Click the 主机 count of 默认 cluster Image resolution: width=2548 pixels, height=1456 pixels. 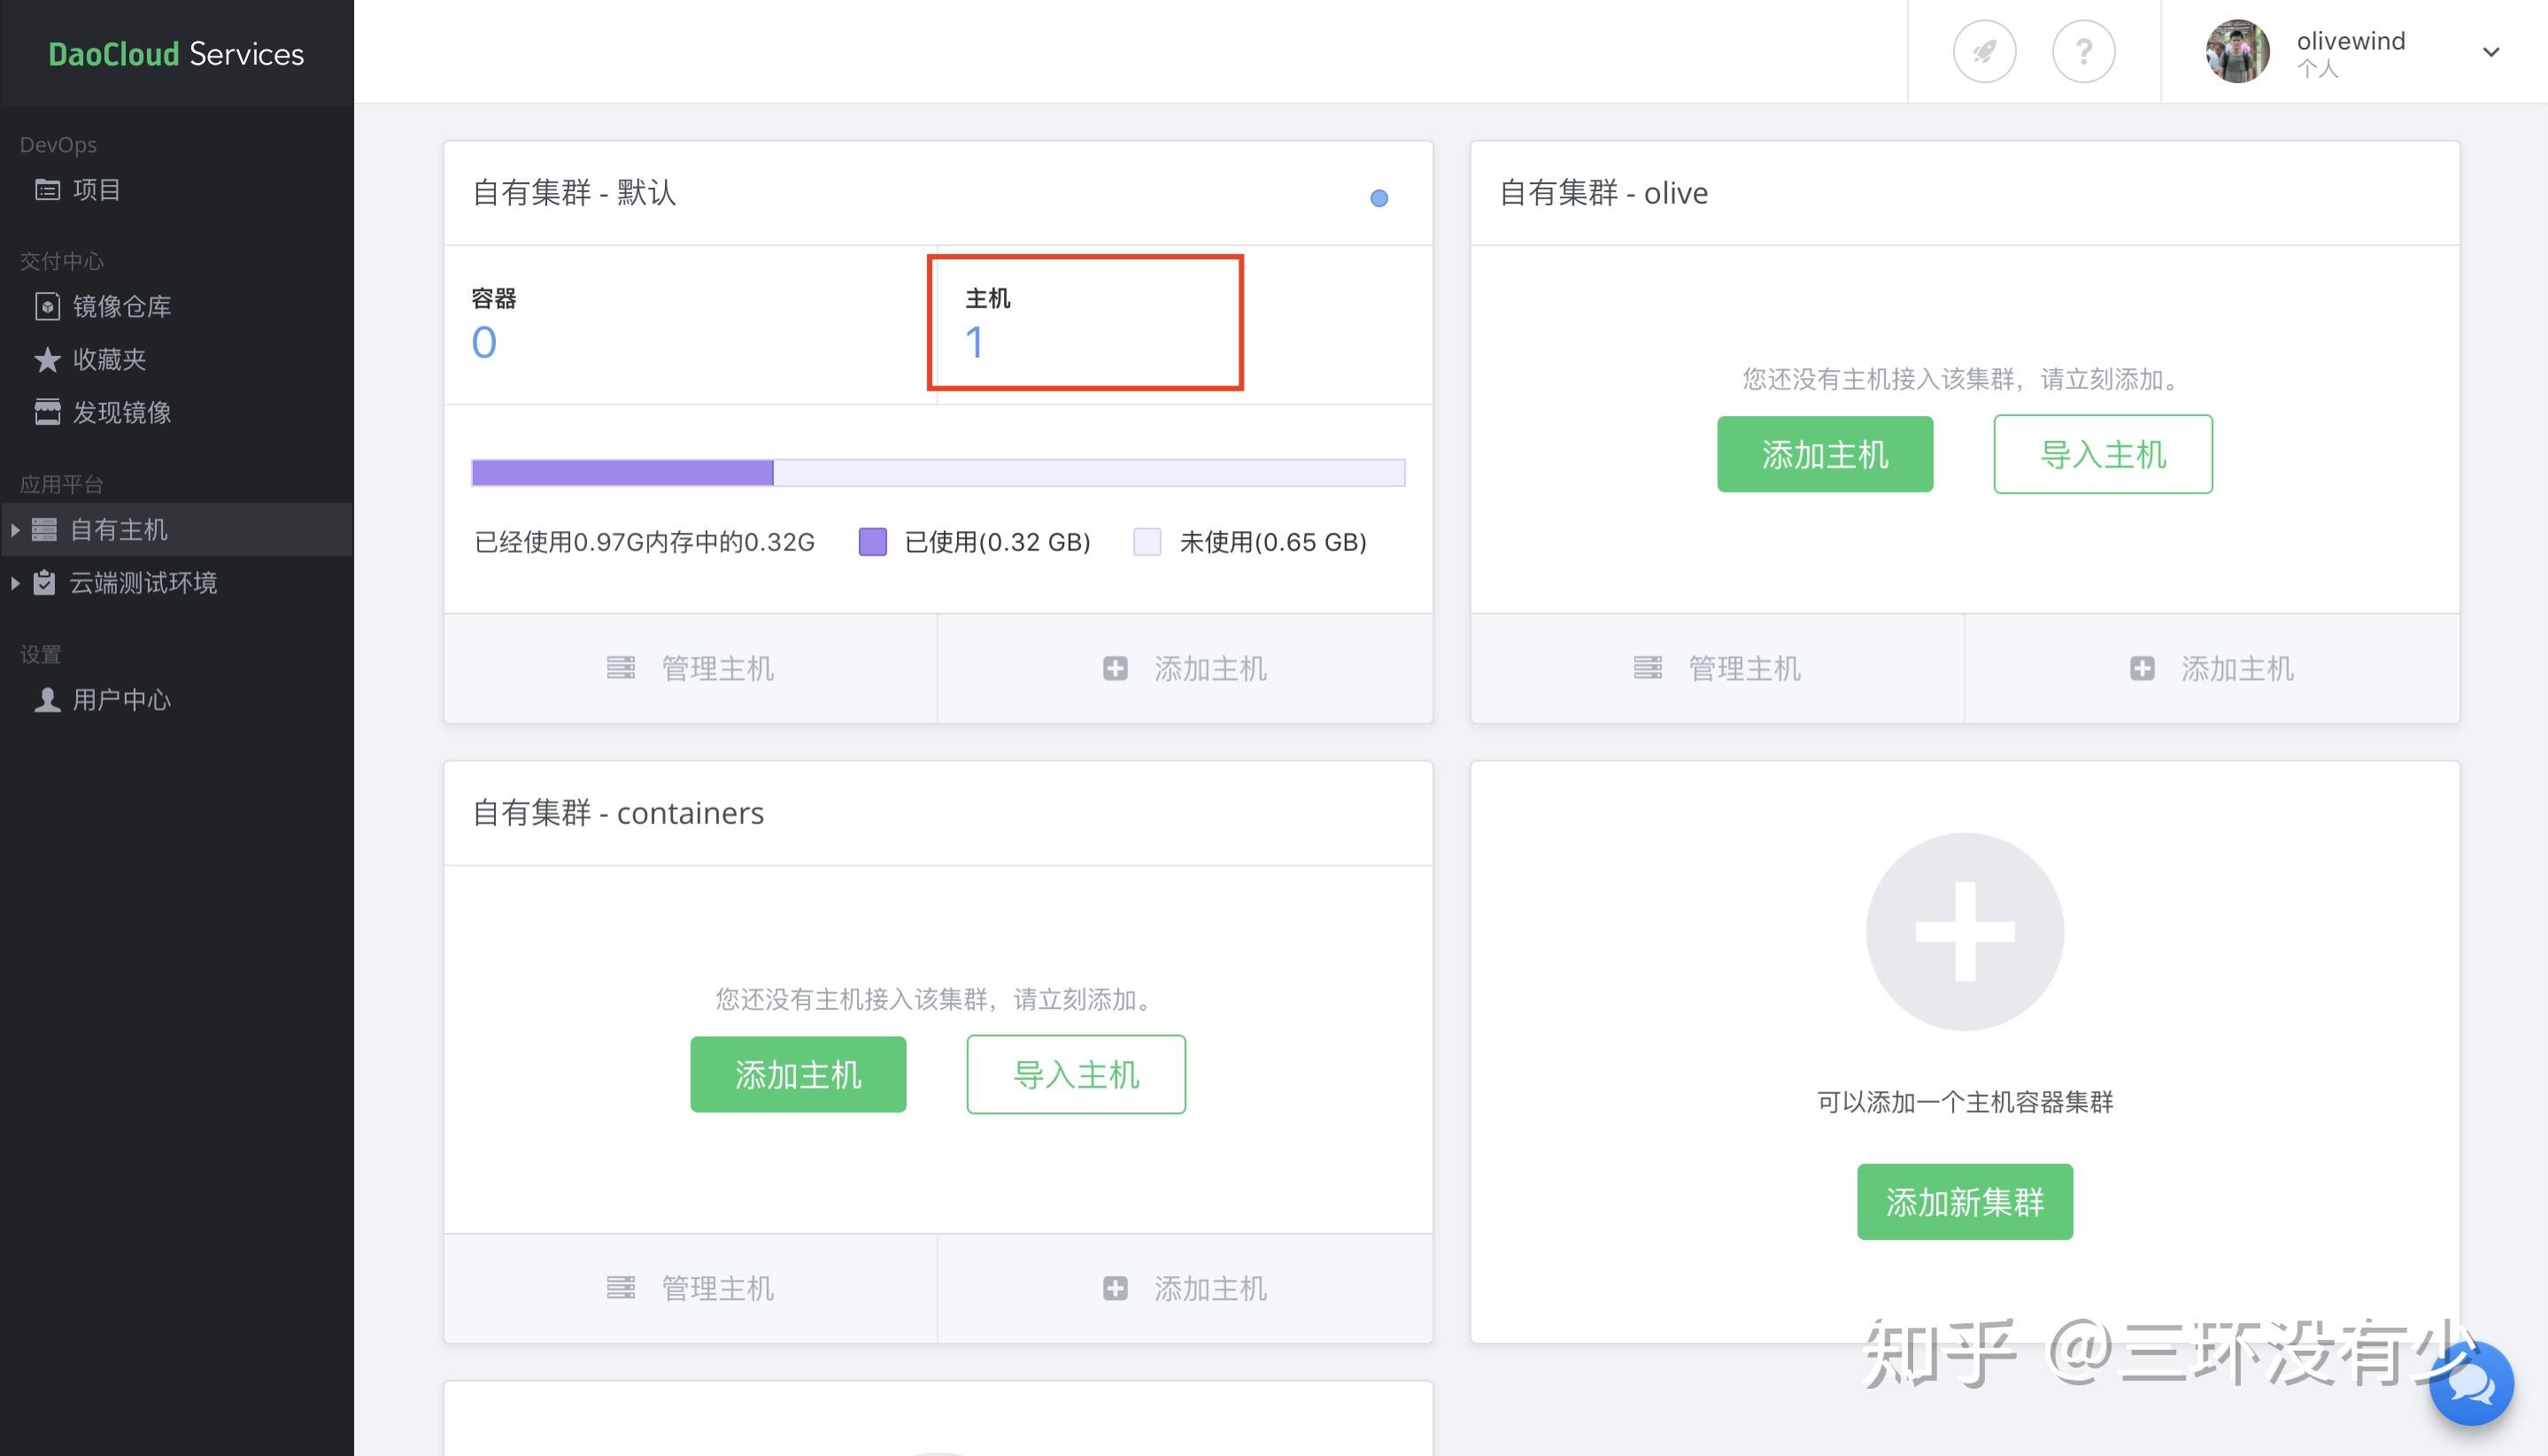(x=974, y=343)
